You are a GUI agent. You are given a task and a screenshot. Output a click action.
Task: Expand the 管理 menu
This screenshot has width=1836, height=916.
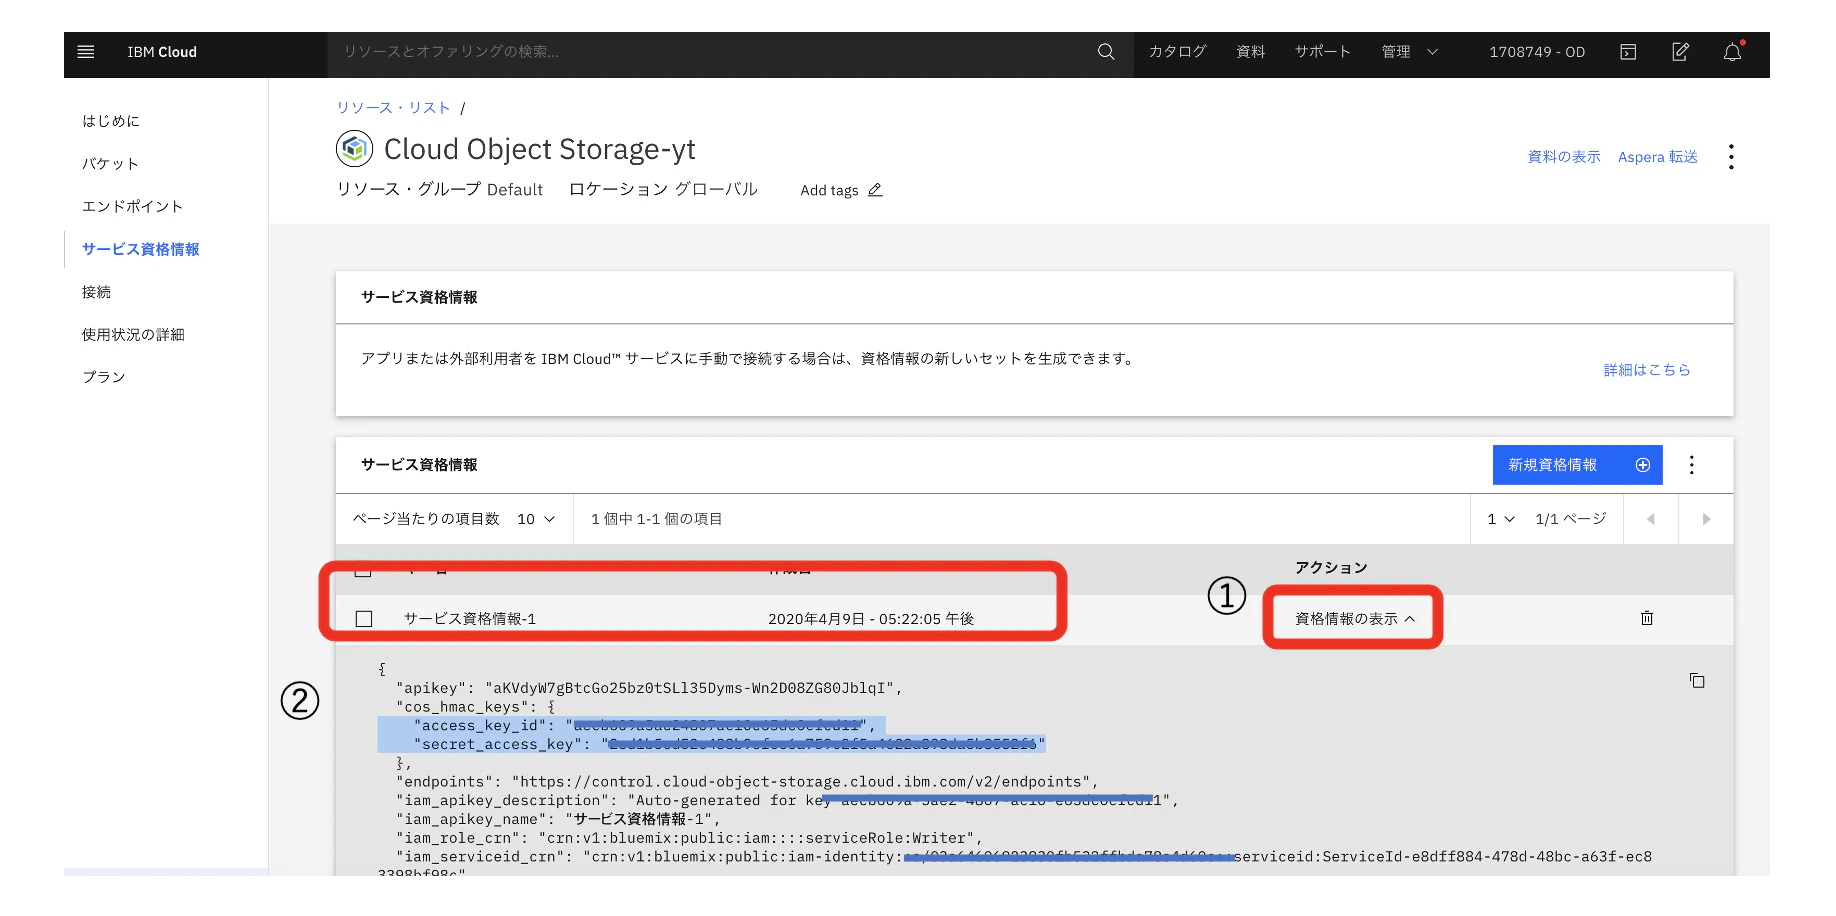coord(1410,52)
